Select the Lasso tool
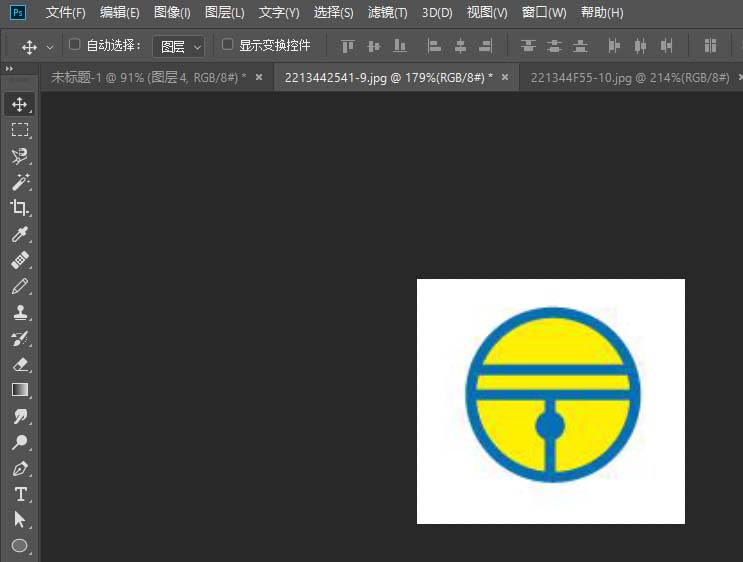This screenshot has width=743, height=562. (19, 156)
